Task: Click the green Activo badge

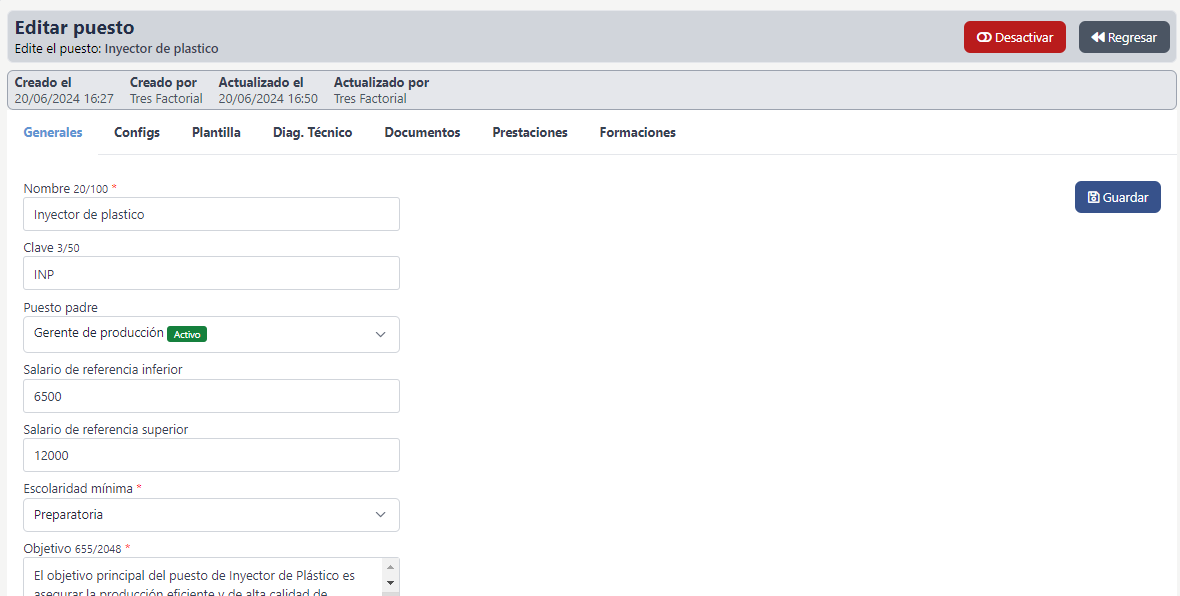Action: click(x=187, y=334)
